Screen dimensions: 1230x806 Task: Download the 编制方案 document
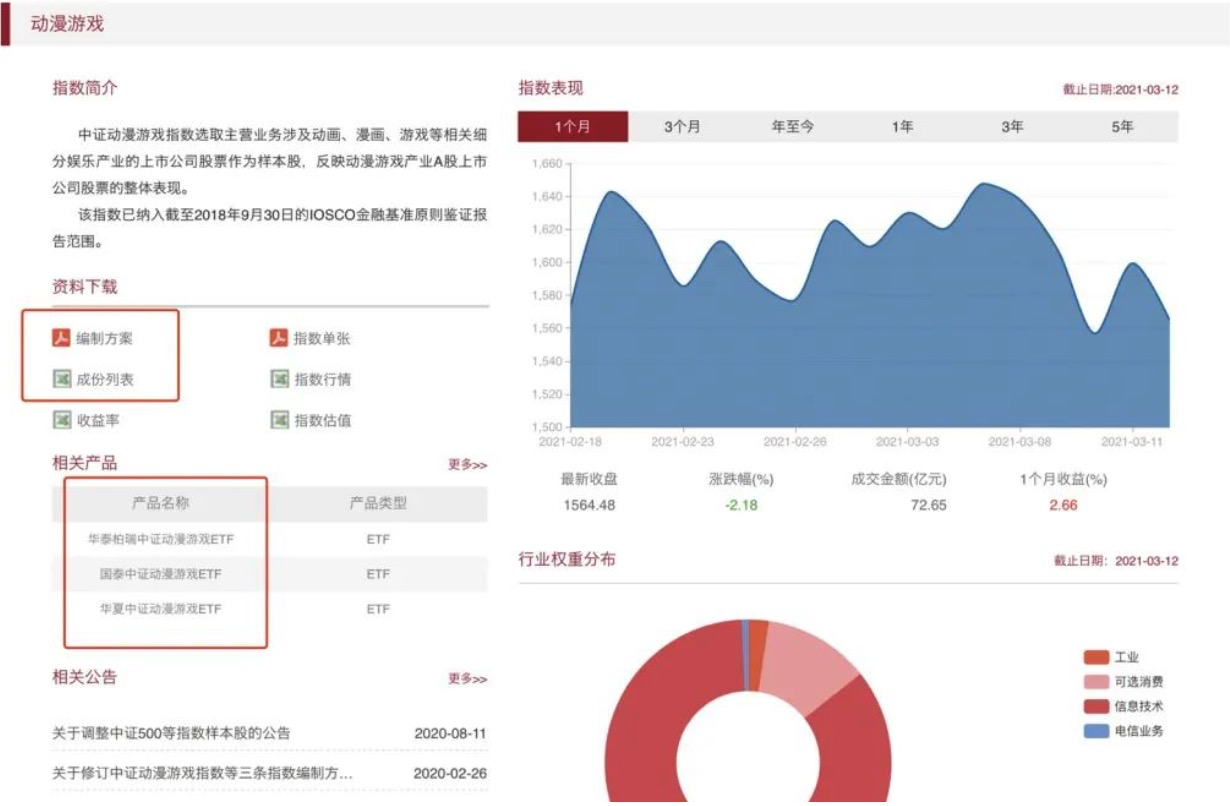pos(105,338)
